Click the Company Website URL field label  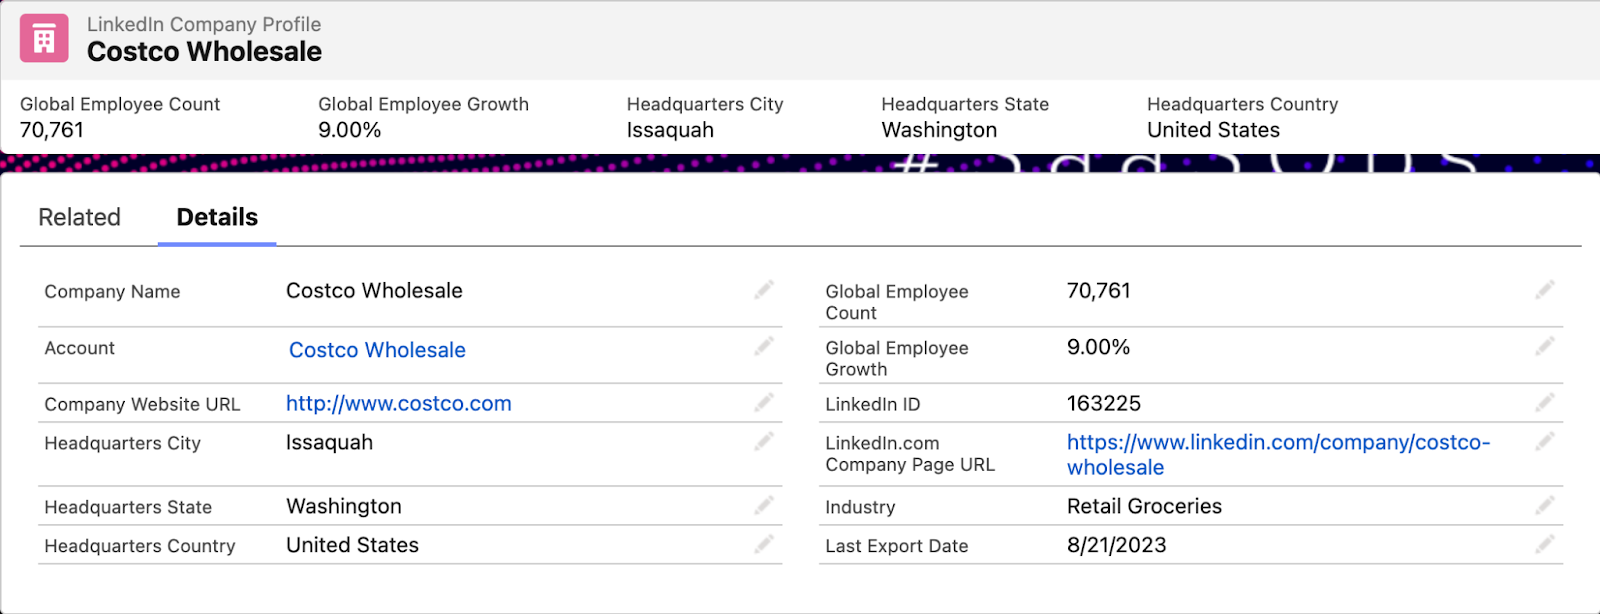[142, 404]
